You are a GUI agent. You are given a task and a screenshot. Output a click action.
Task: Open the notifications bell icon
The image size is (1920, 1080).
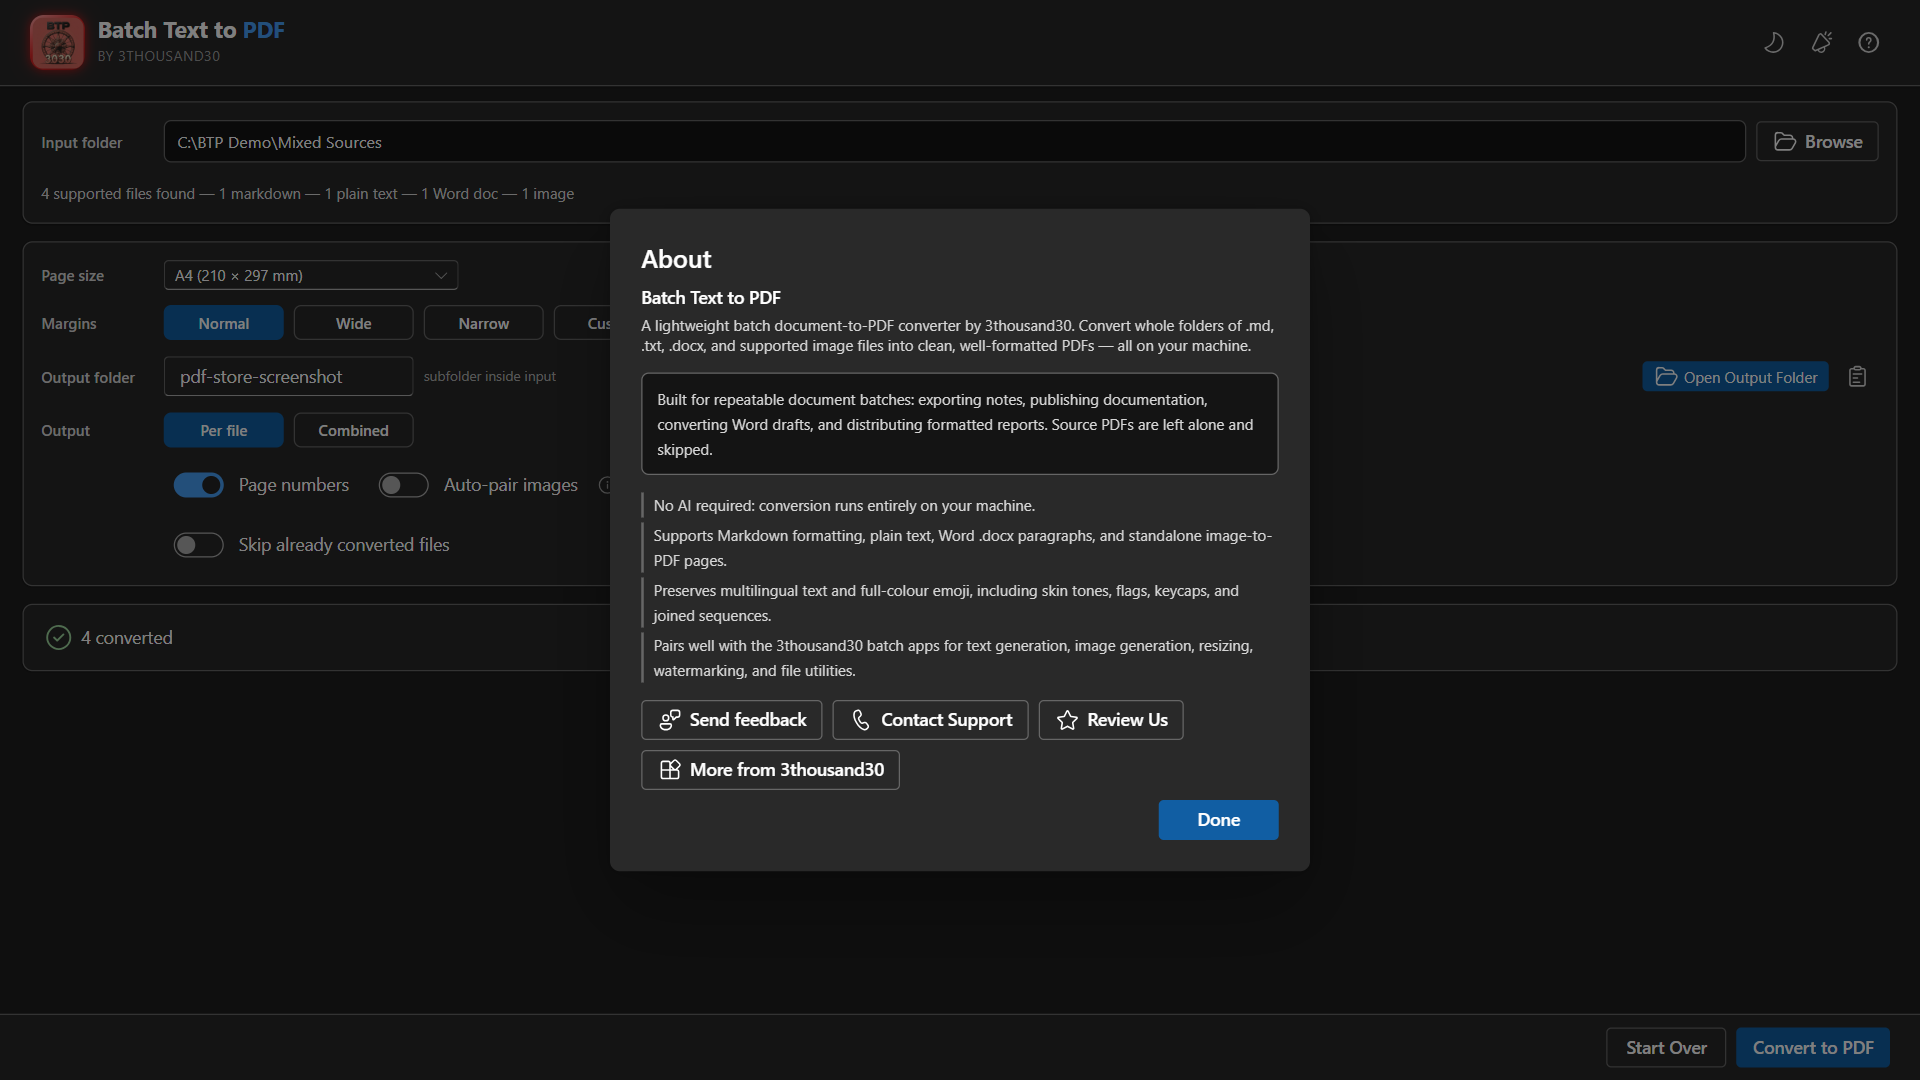point(1821,42)
